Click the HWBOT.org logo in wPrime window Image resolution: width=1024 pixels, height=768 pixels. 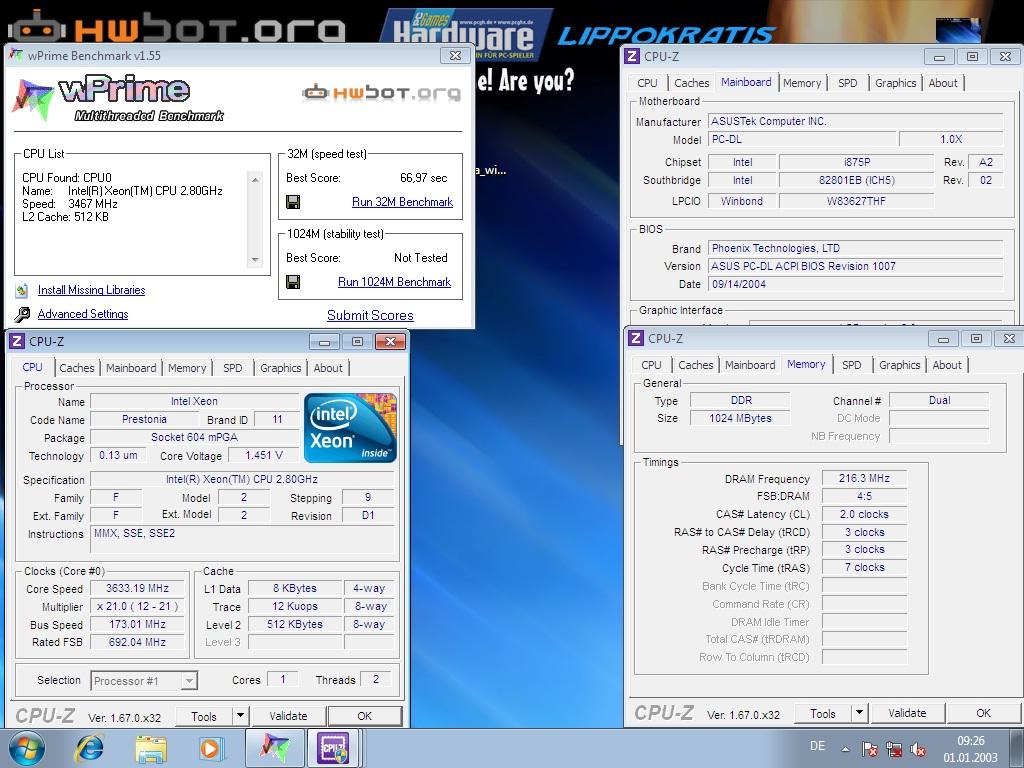click(x=381, y=93)
